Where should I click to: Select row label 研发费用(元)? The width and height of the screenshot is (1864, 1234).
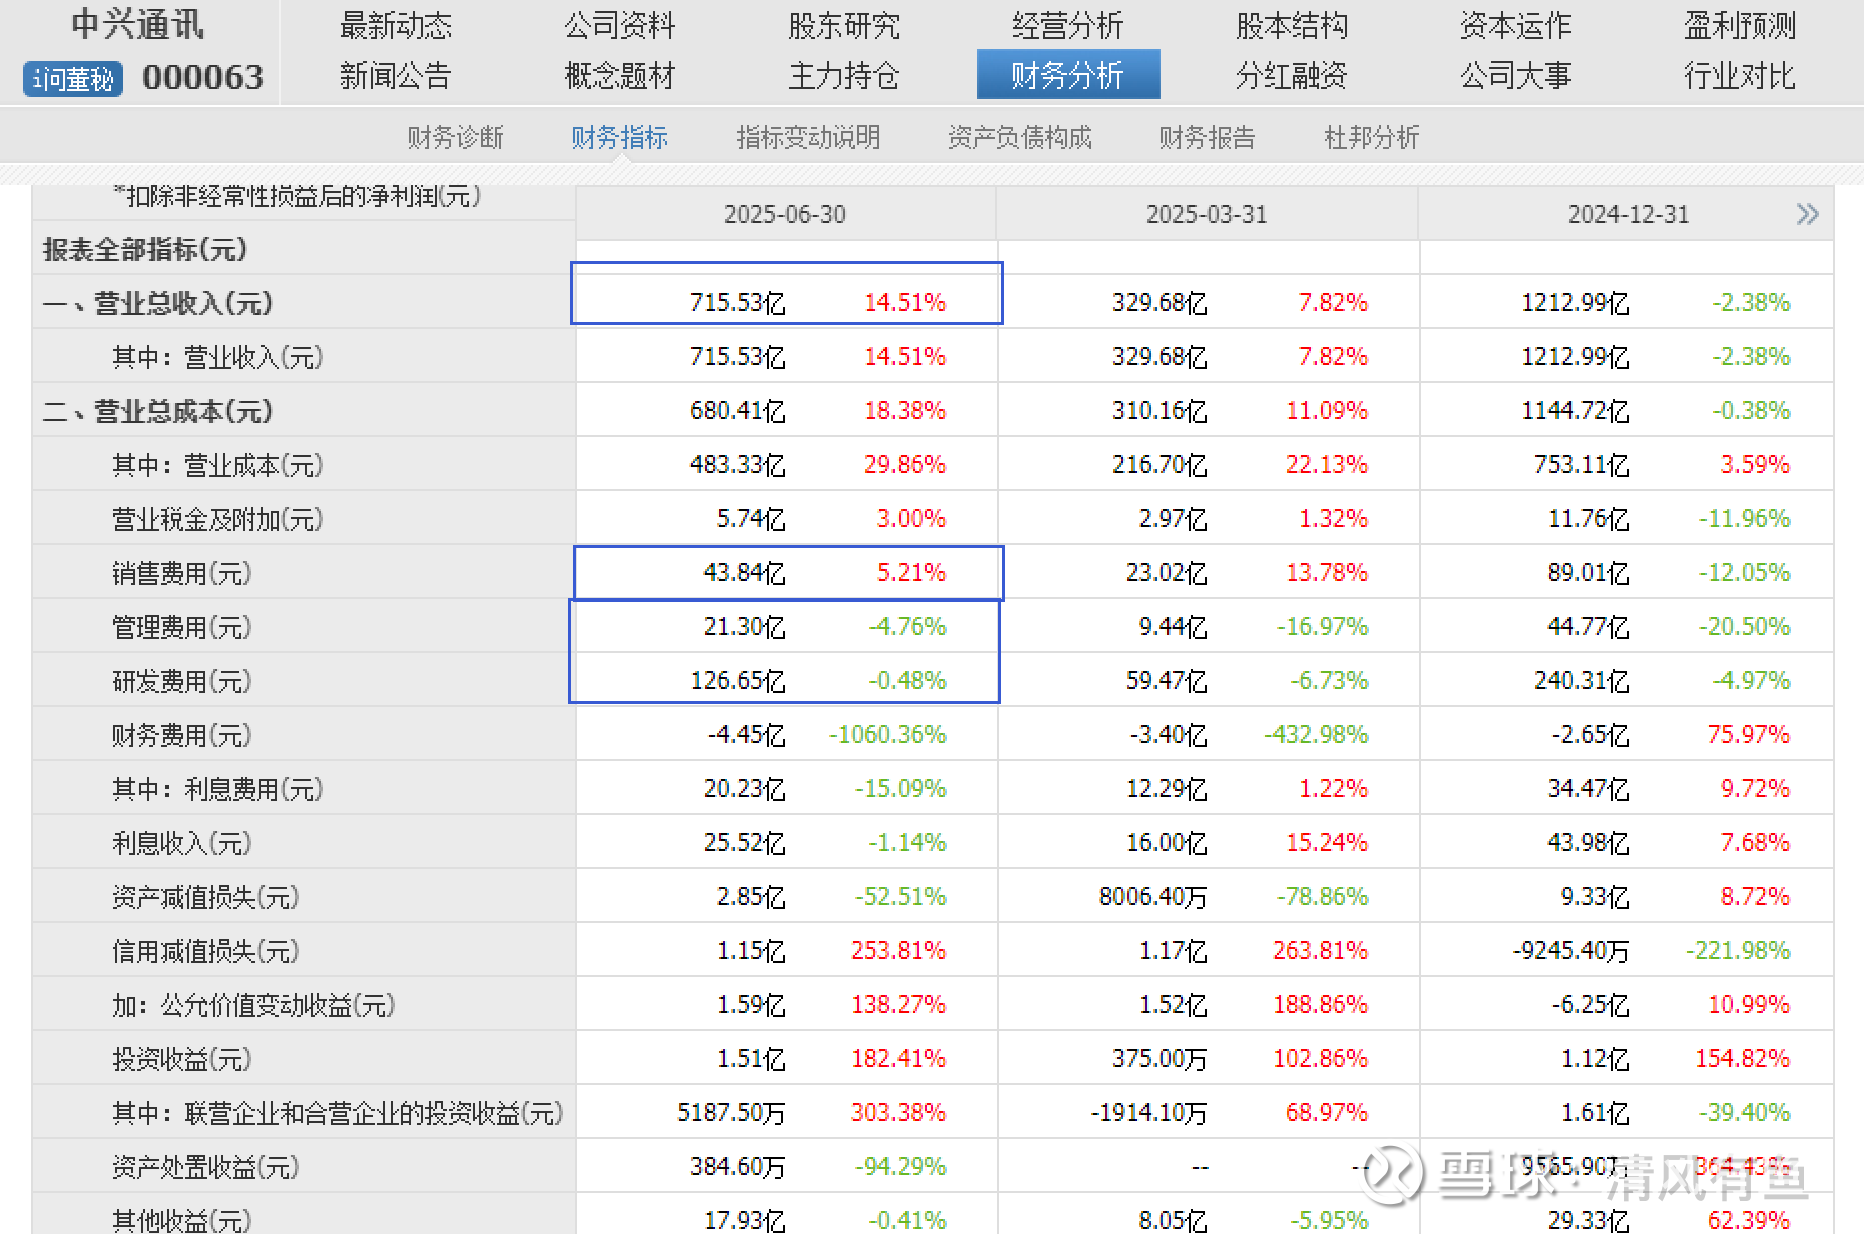click(182, 681)
